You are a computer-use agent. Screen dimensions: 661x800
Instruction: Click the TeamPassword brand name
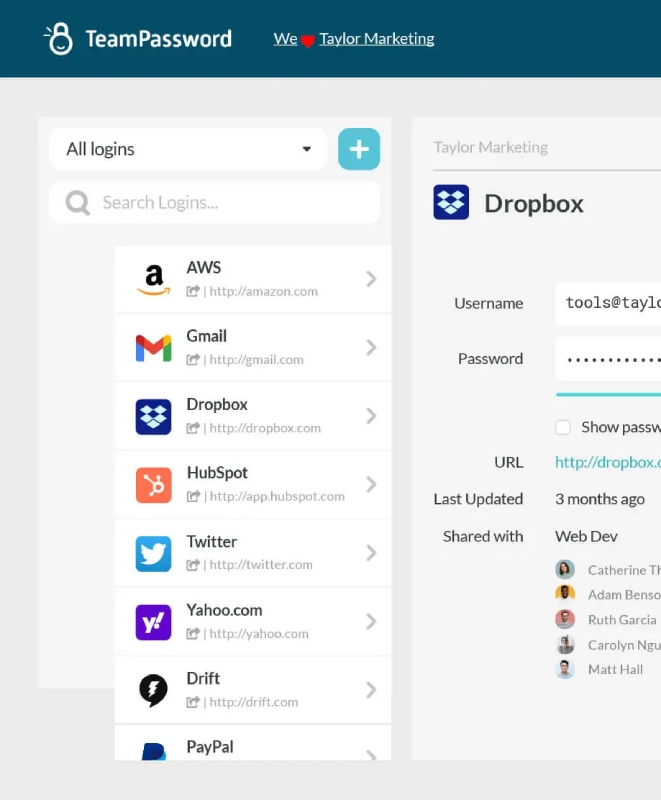coord(159,39)
